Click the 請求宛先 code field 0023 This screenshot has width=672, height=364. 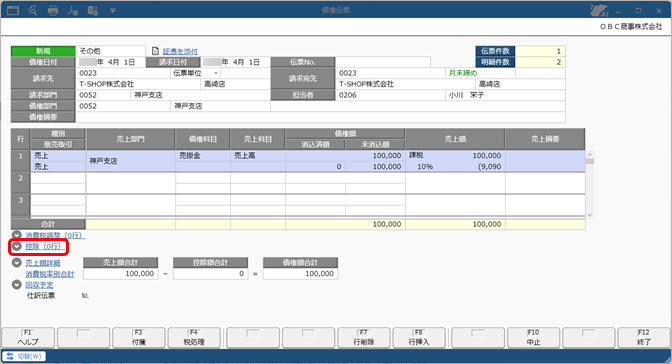(390, 73)
